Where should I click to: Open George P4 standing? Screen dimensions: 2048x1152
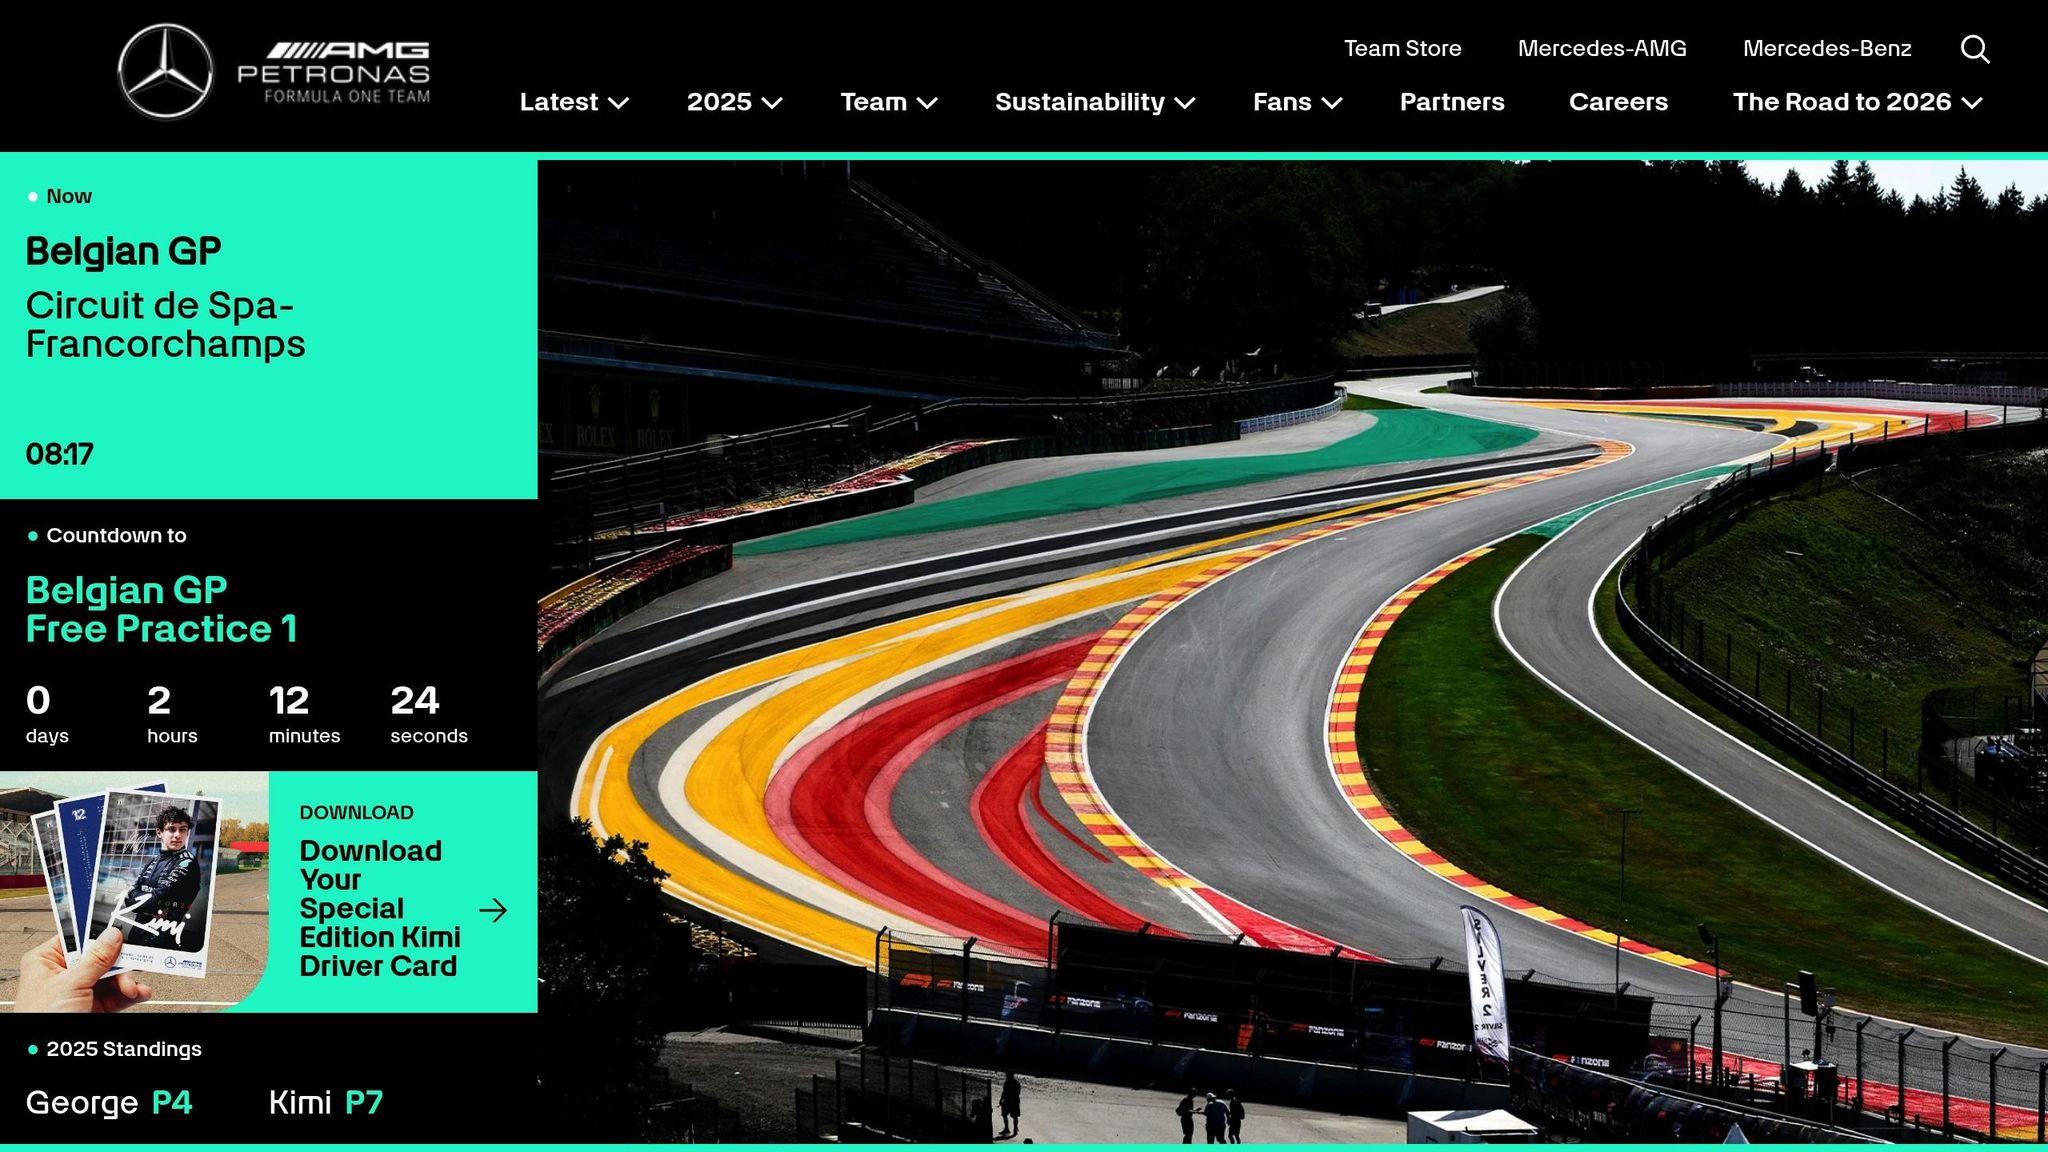coord(108,1102)
